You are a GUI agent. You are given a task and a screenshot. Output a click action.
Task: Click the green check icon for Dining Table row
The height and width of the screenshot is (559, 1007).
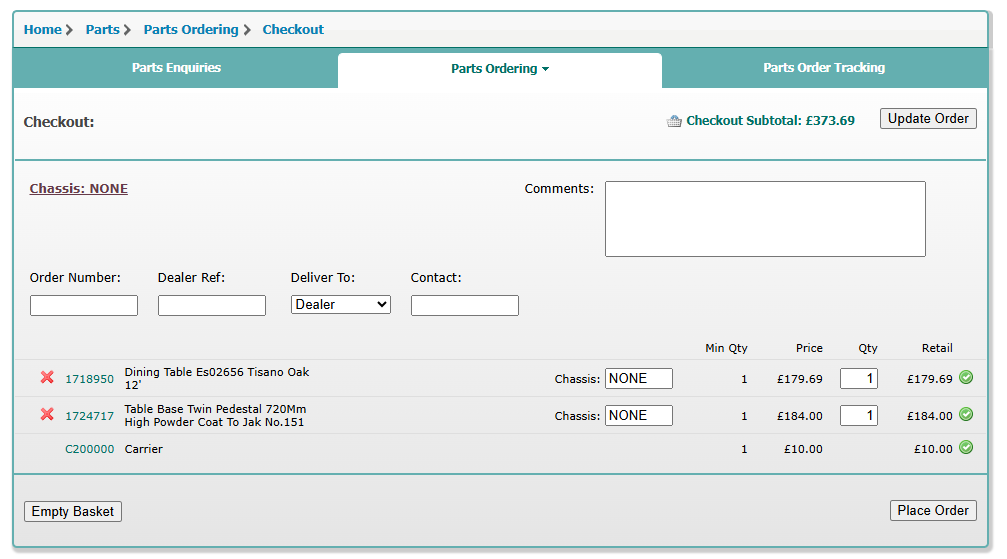tap(966, 377)
